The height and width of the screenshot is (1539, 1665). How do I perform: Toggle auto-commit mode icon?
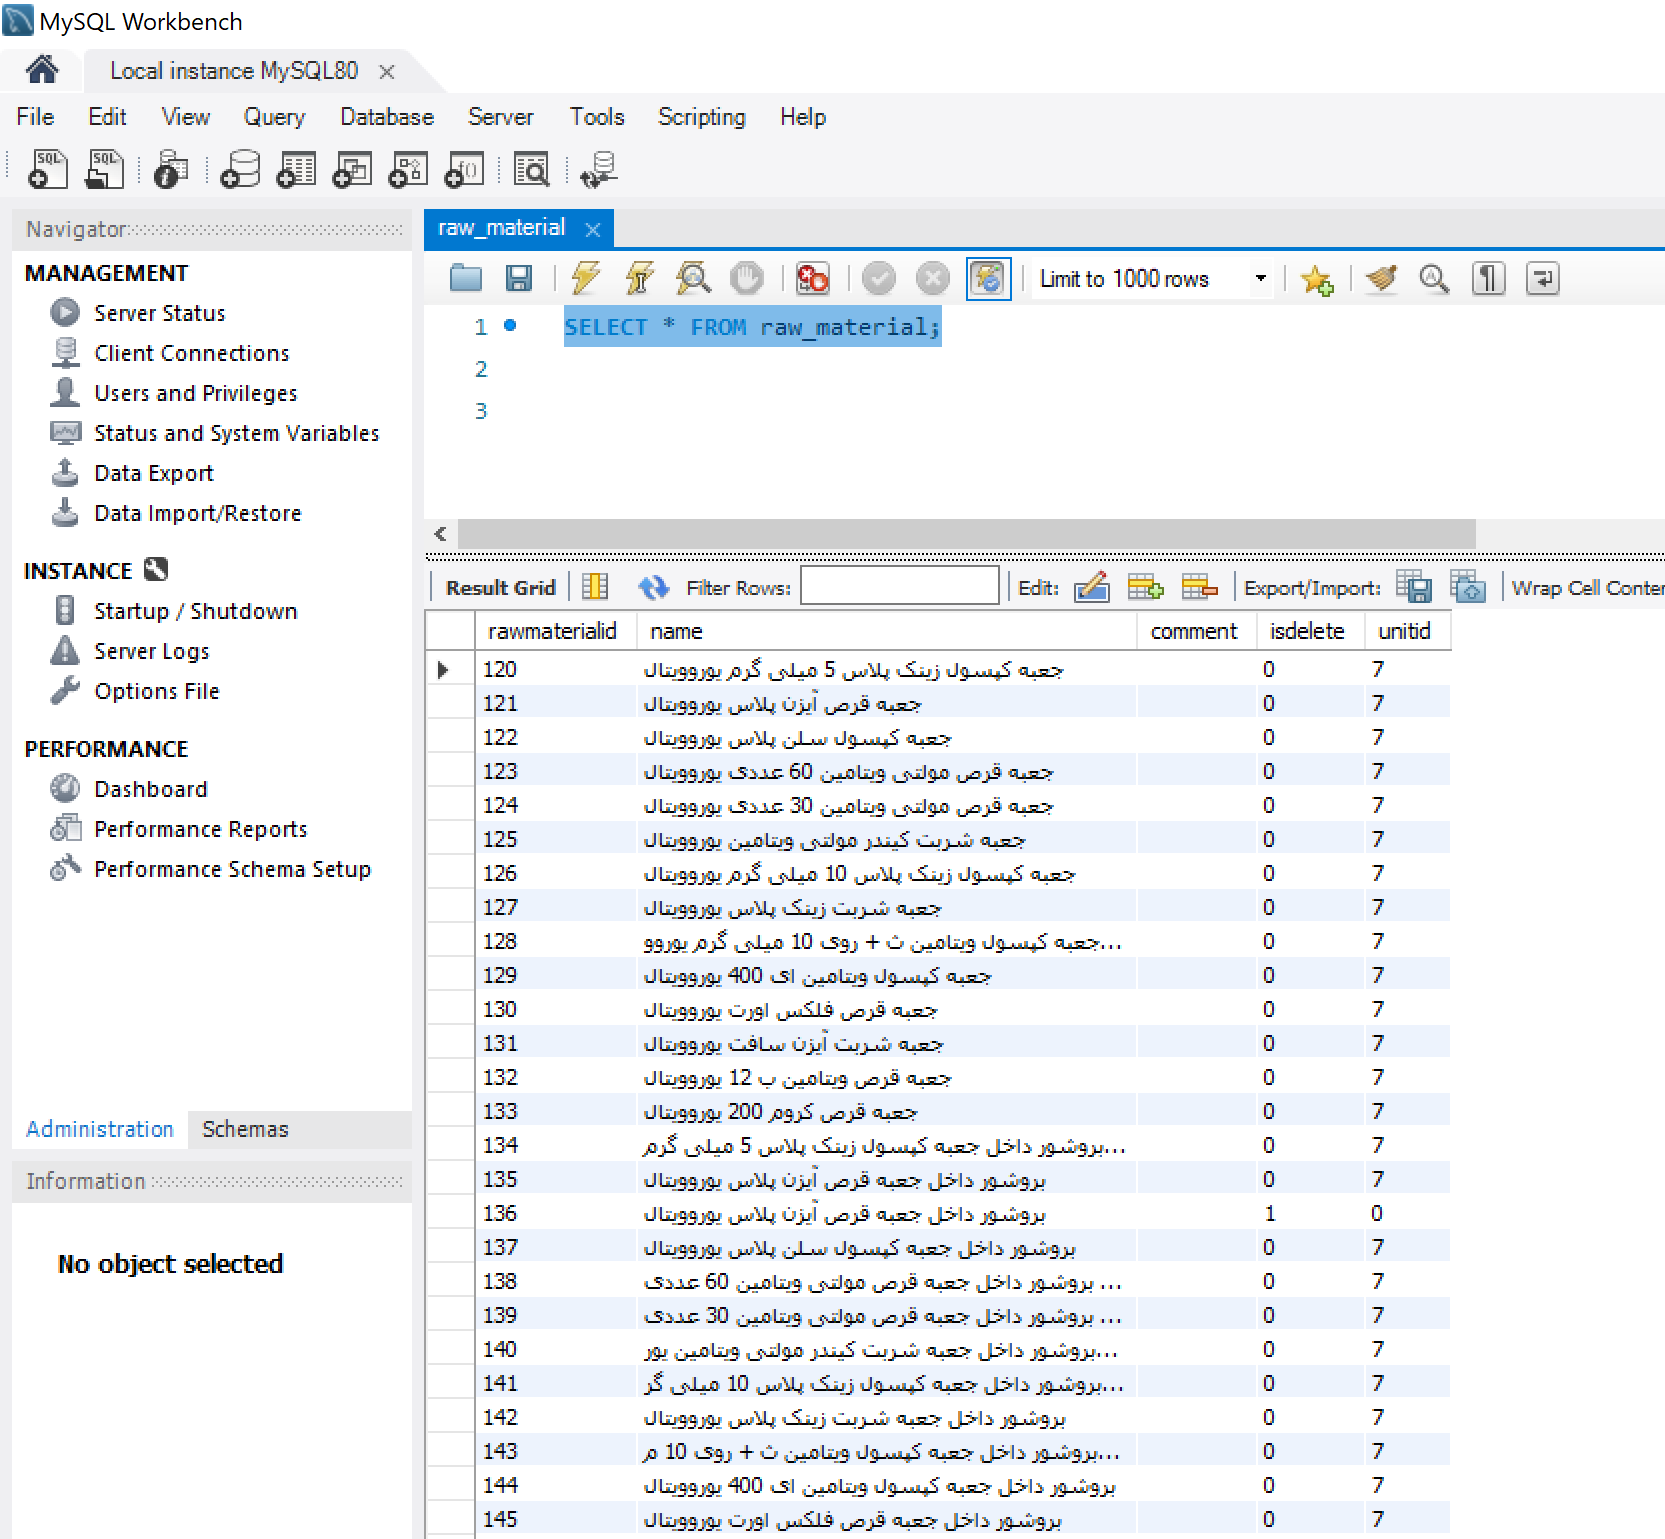[x=988, y=278]
